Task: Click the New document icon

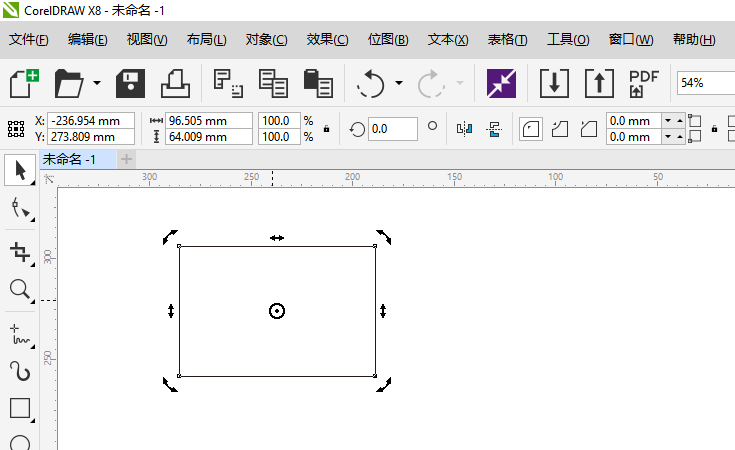Action: tap(25, 83)
